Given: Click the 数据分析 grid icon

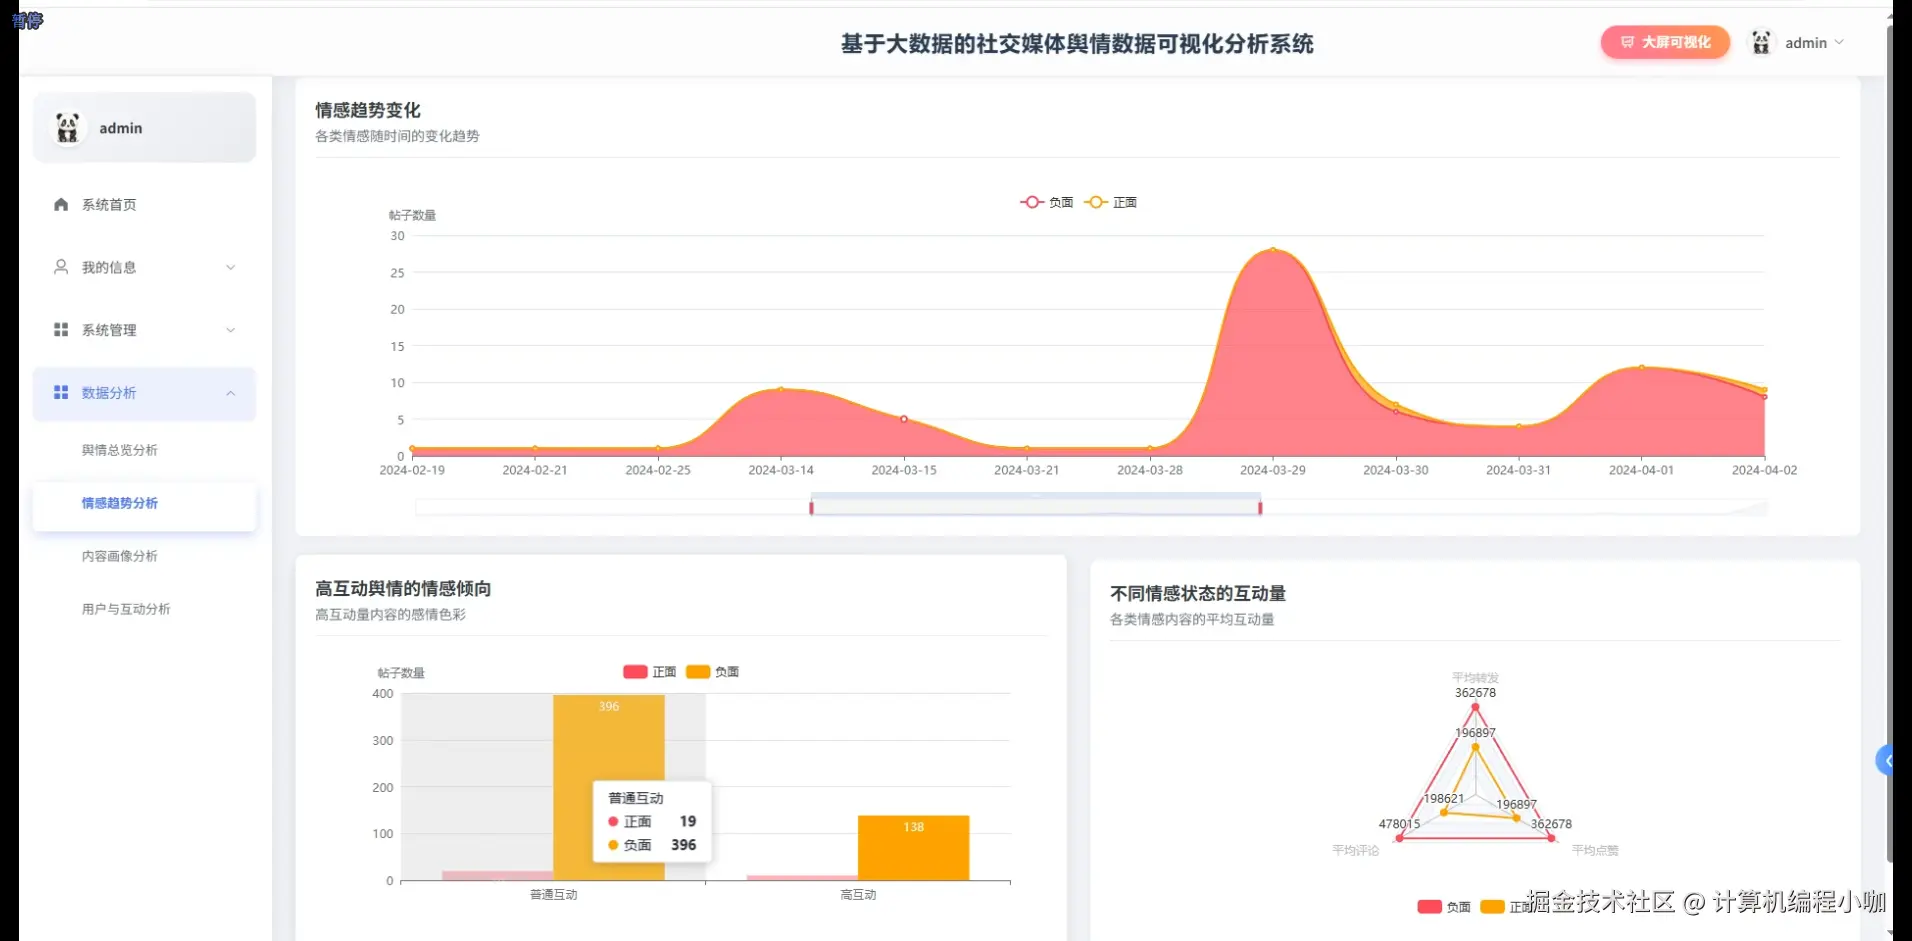Looking at the screenshot, I should coord(61,393).
